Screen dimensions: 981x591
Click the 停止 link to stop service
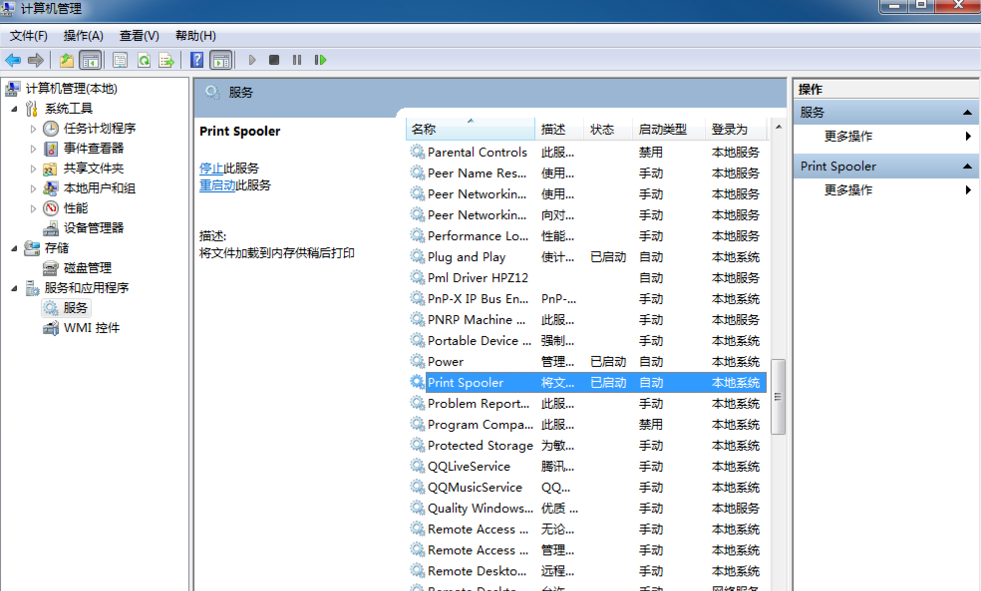click(211, 168)
